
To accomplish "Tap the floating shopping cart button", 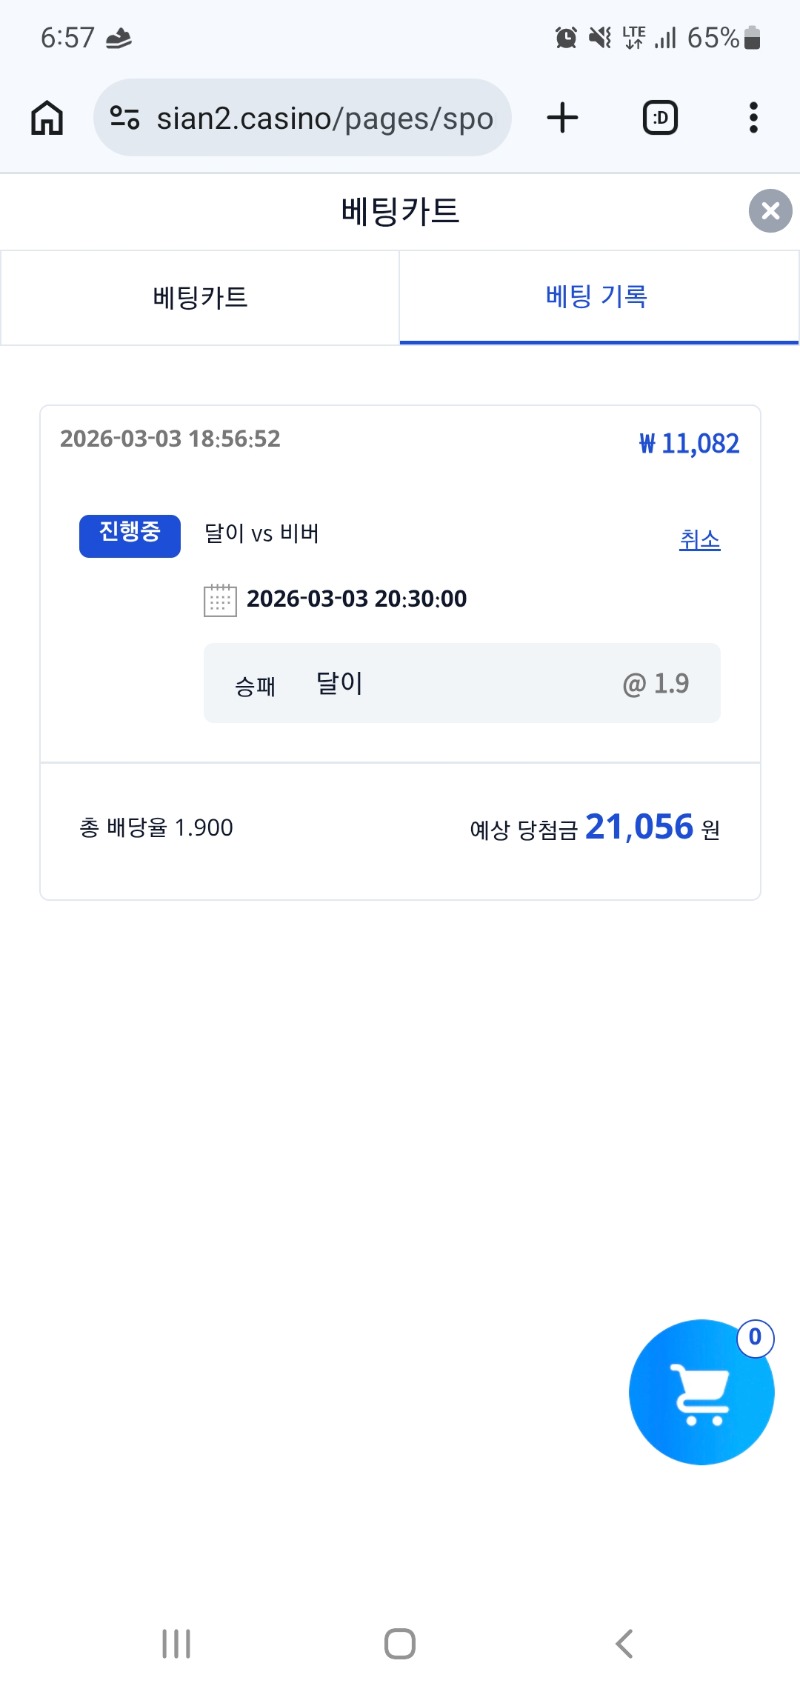I will tap(701, 1392).
